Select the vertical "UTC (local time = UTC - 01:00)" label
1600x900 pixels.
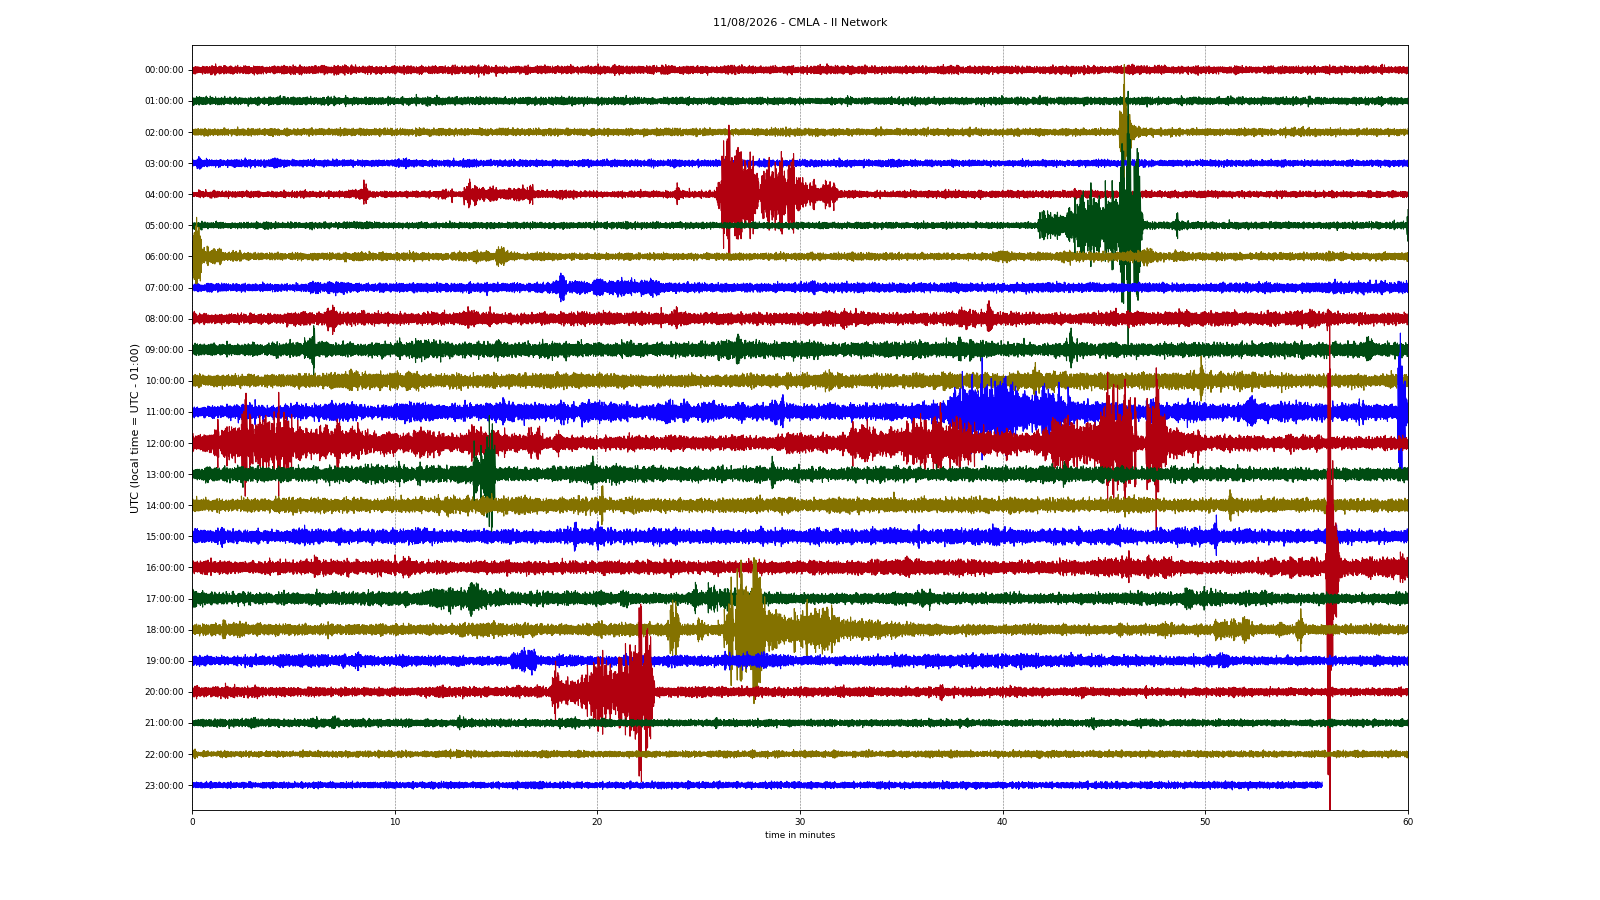coord(134,428)
